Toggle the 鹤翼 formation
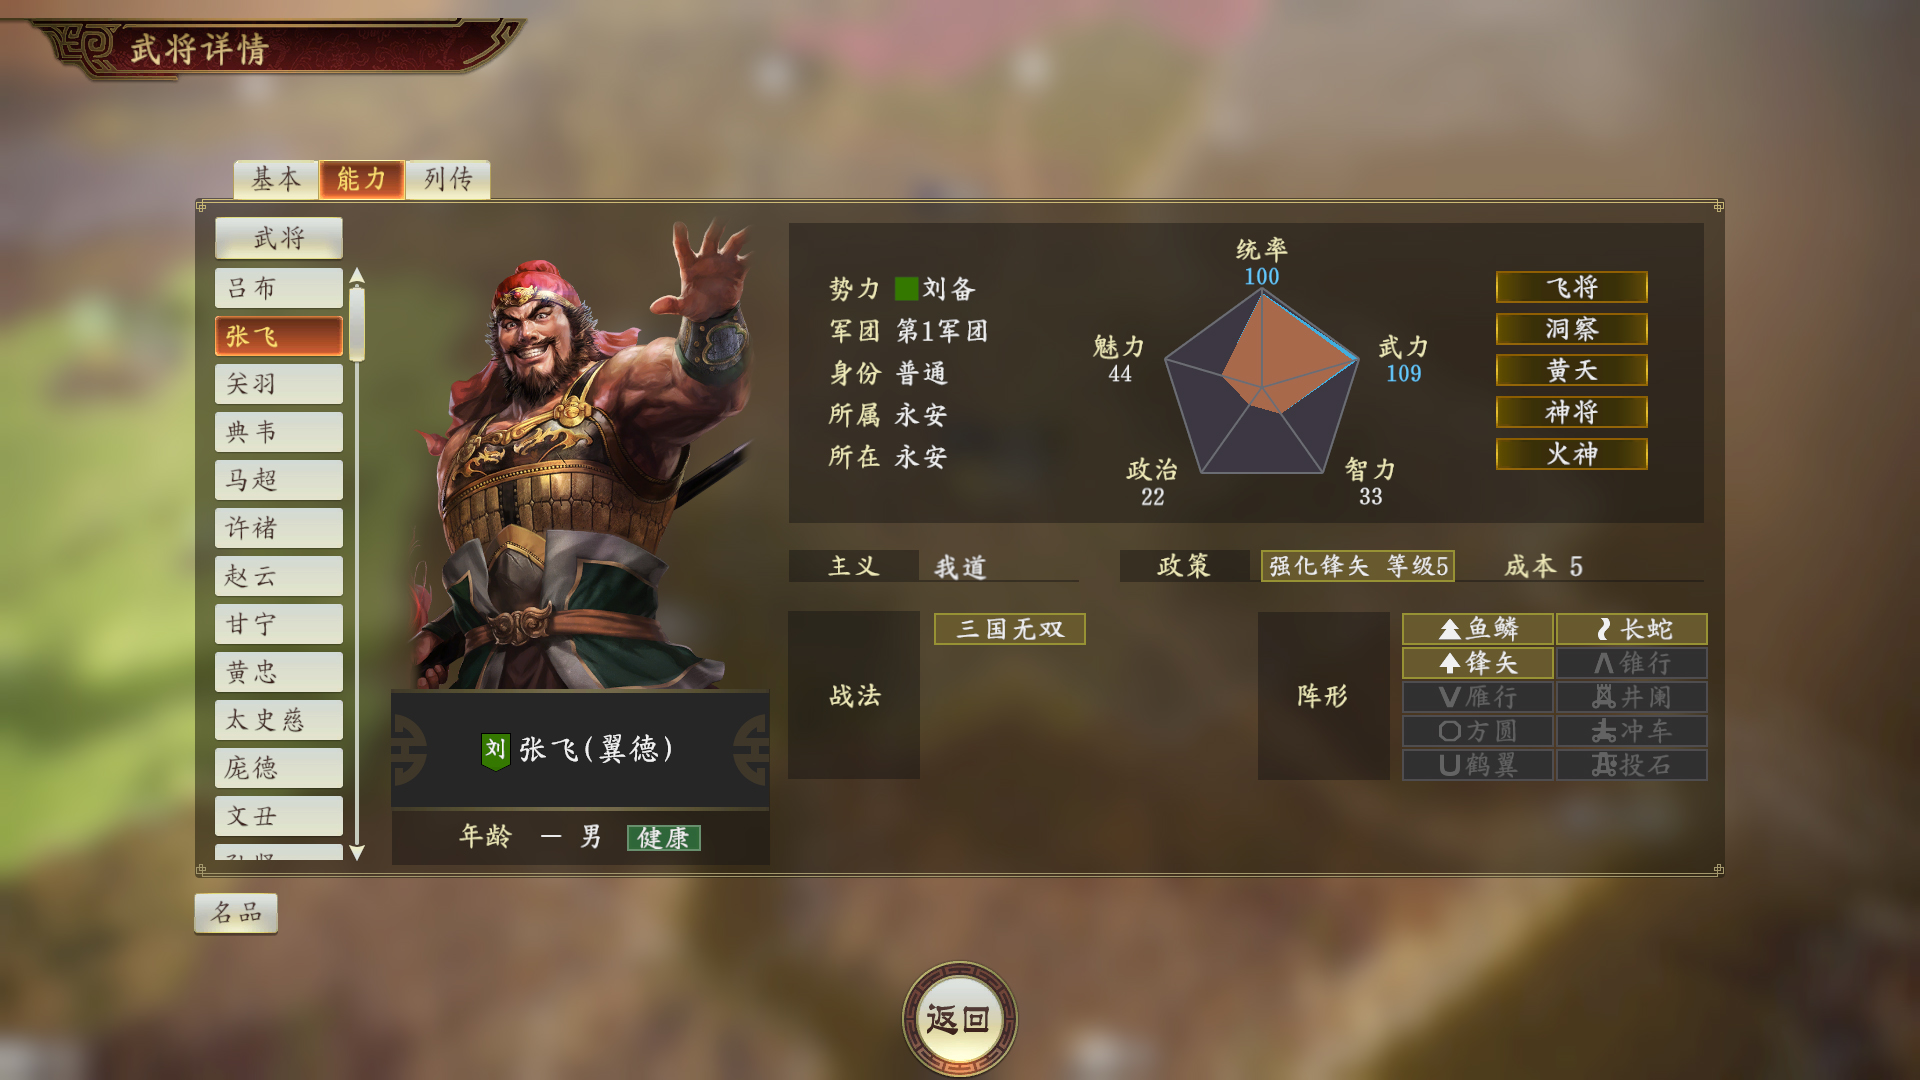Viewport: 1920px width, 1080px height. [x=1477, y=765]
